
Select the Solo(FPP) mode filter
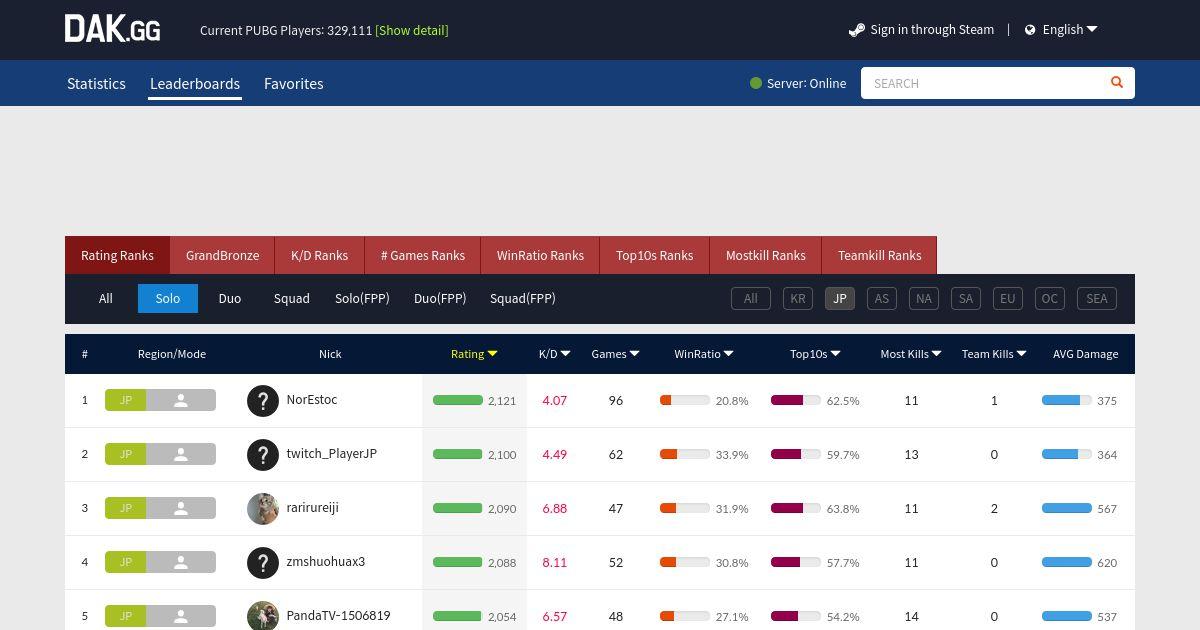362,298
